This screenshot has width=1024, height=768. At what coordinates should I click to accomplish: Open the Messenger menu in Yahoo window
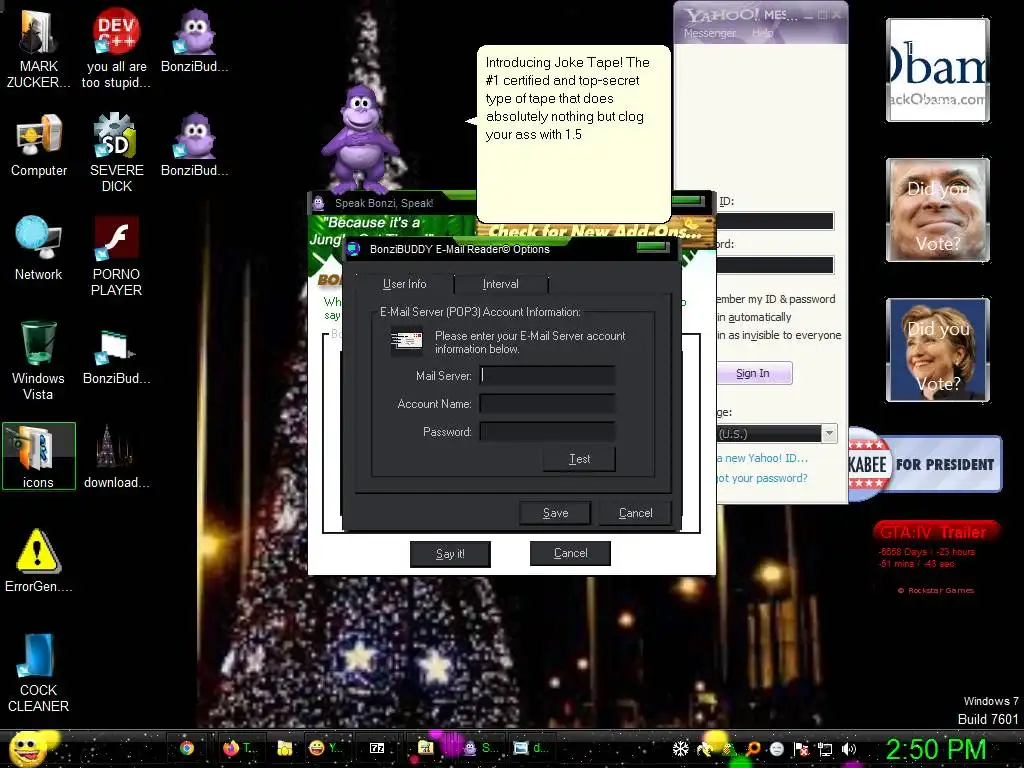point(709,33)
